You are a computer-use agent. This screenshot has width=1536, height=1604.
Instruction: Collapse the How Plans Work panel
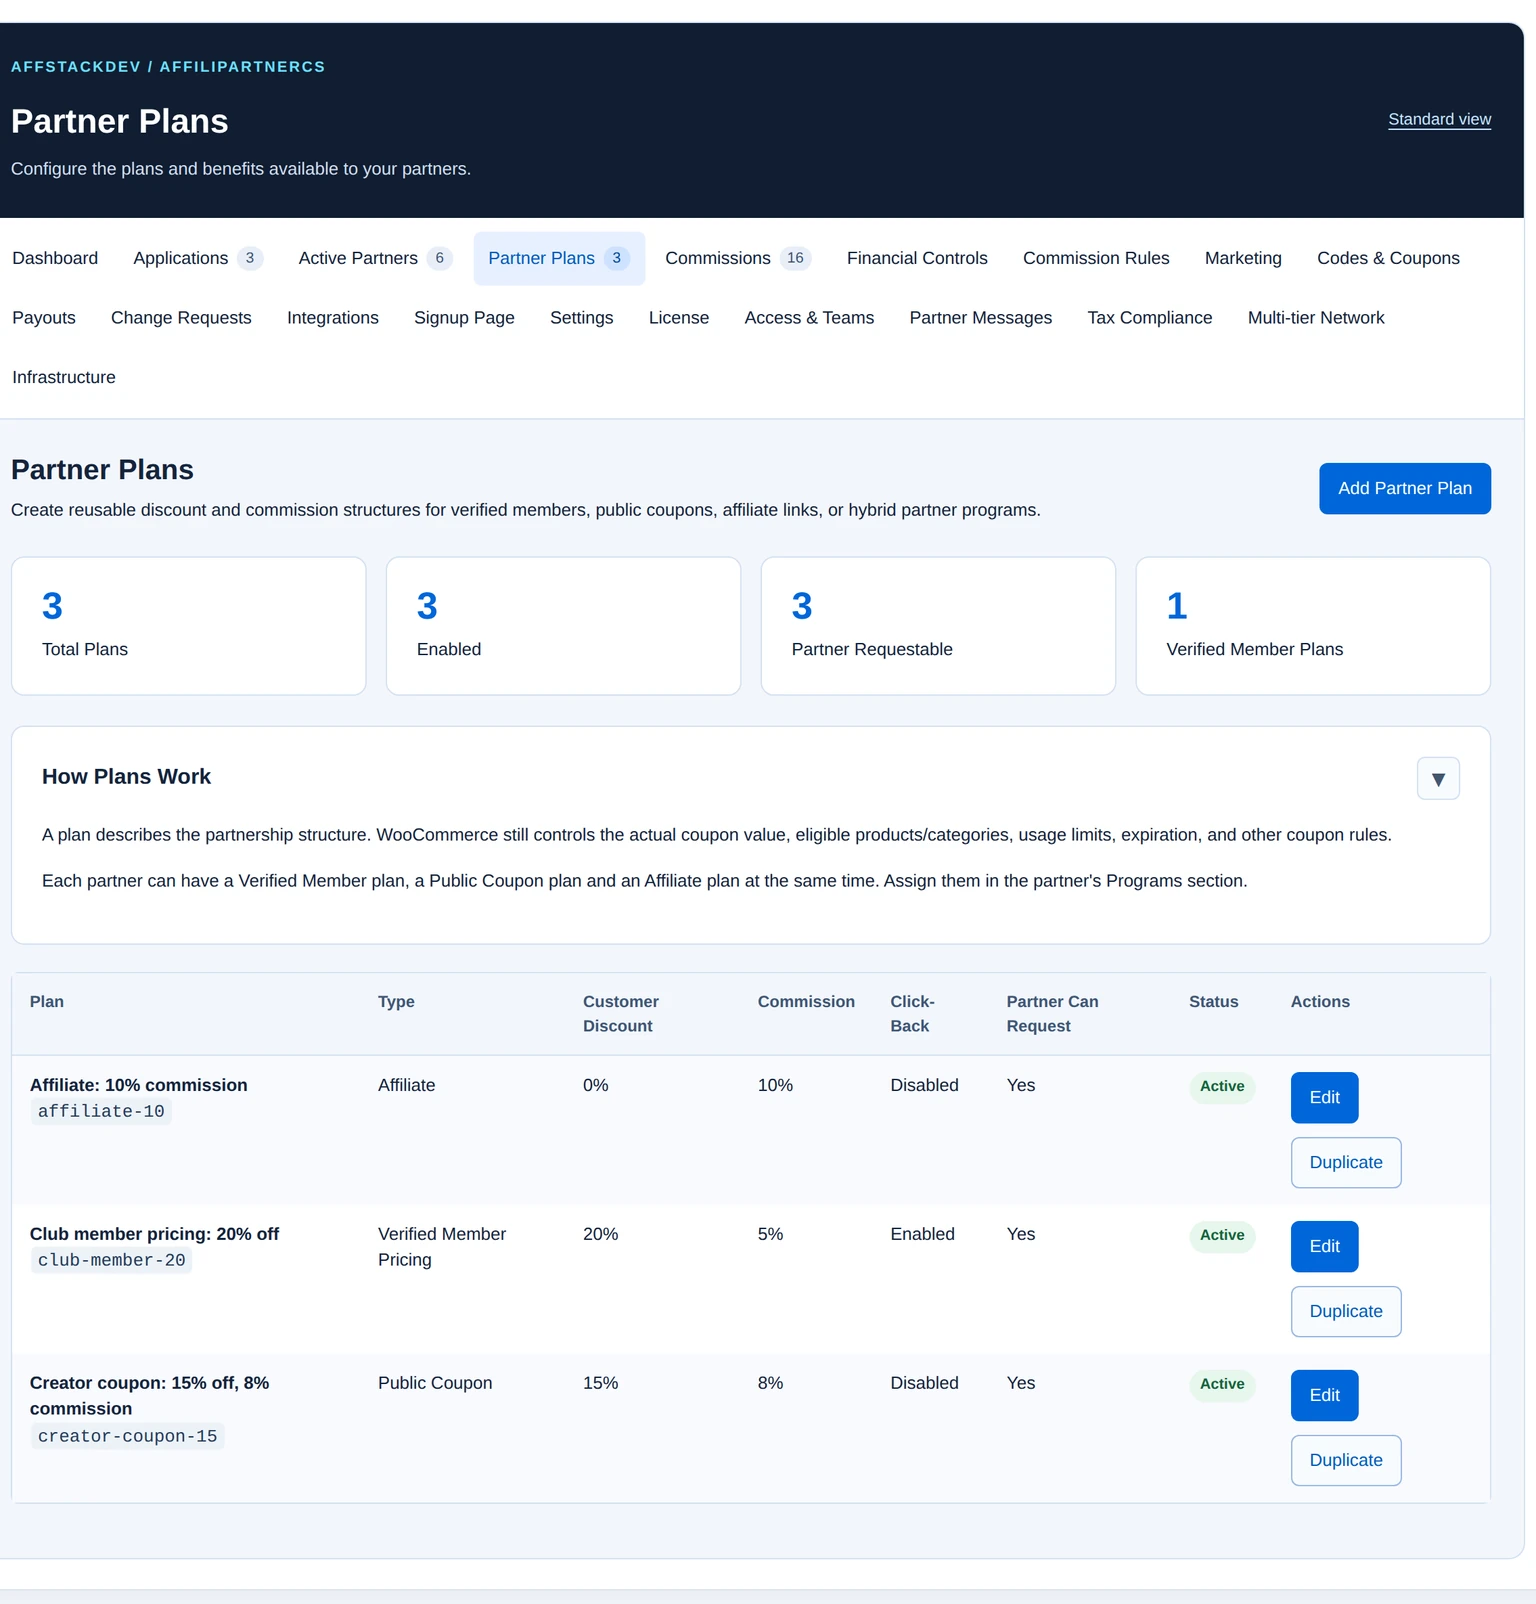pos(1438,779)
